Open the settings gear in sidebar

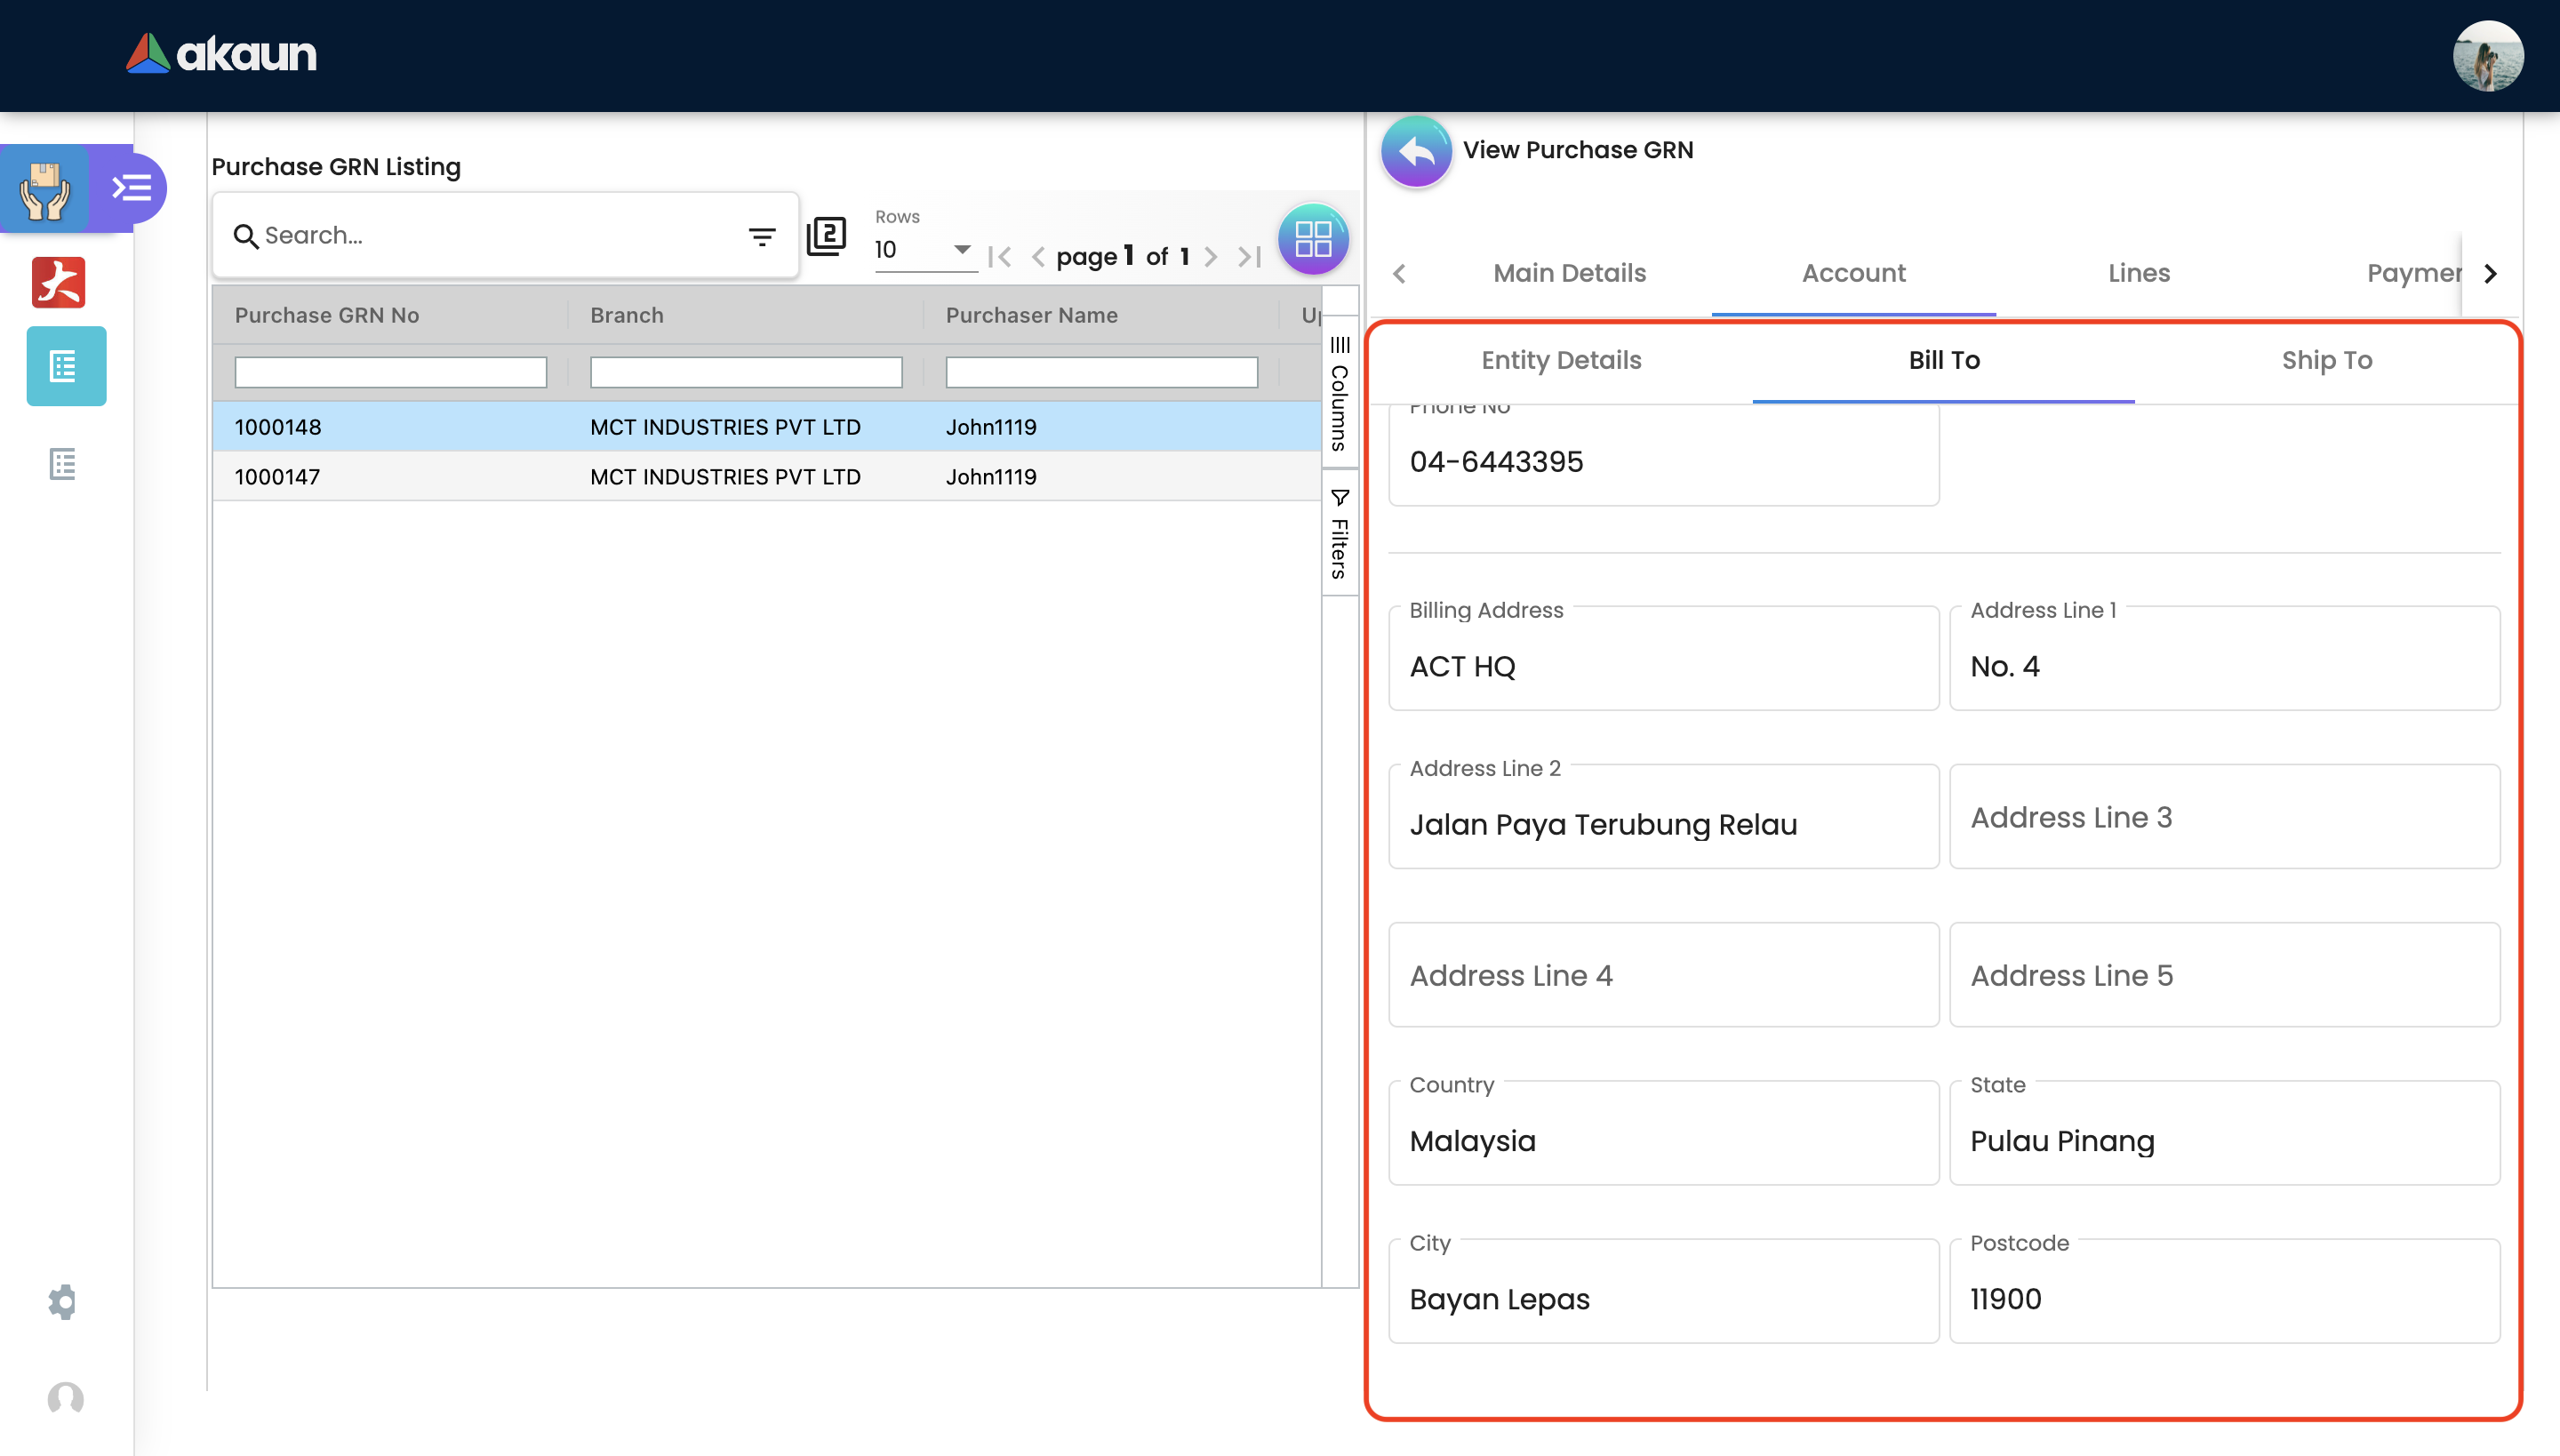click(63, 1301)
